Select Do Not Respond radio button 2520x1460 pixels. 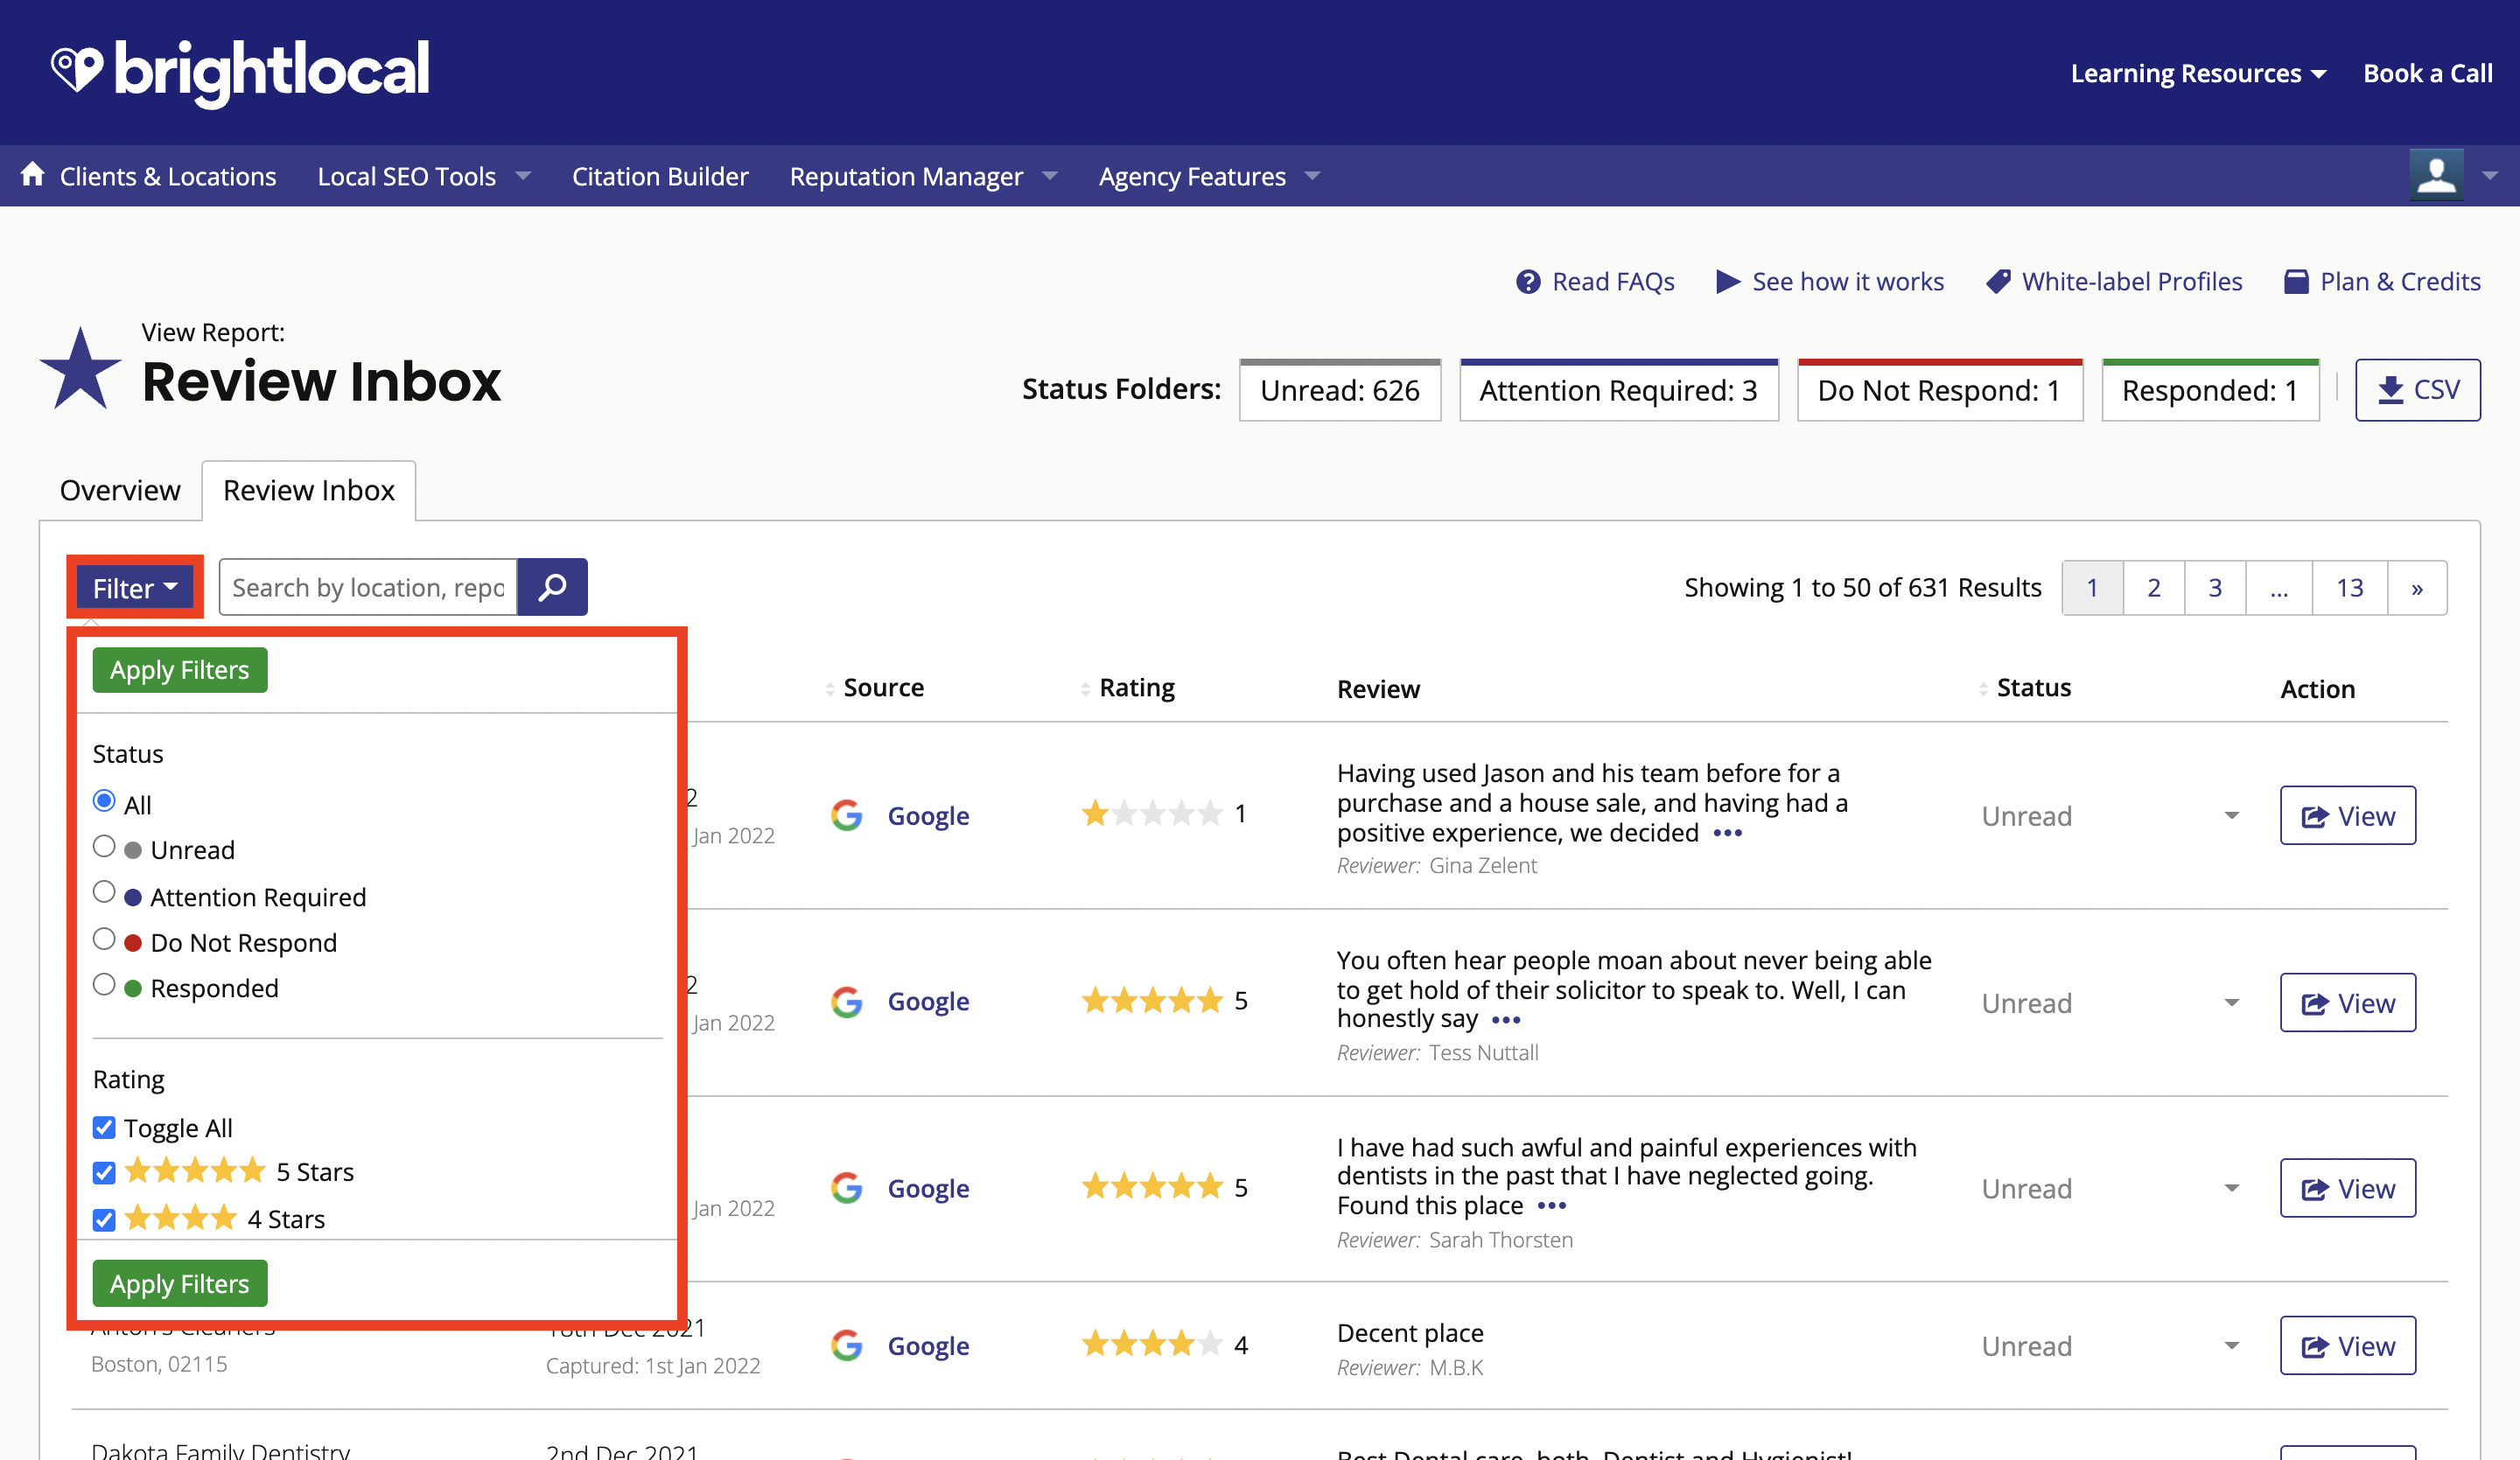[x=104, y=939]
